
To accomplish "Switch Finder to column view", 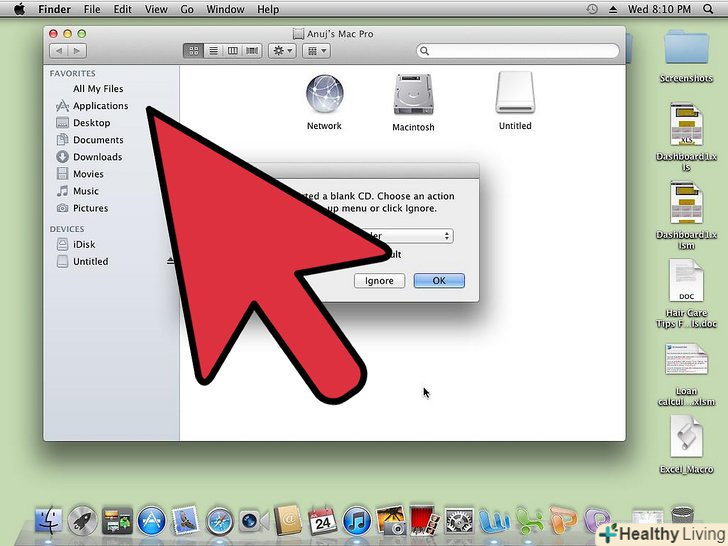I will [x=233, y=51].
